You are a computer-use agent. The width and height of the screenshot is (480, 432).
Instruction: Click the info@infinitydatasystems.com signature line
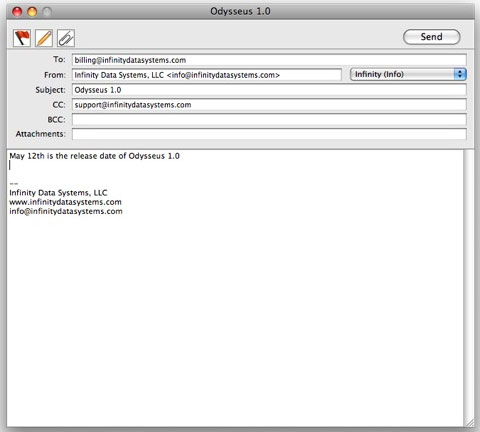point(66,211)
